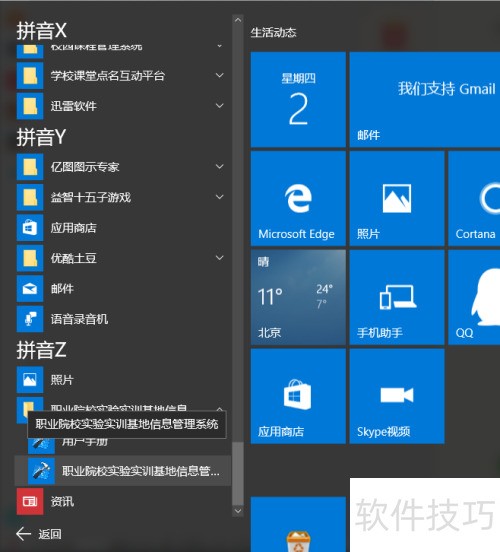The width and height of the screenshot is (500, 552).
Task: Launch 职业院校实验实训基地信息管… app icon
Action: [x=42, y=471]
